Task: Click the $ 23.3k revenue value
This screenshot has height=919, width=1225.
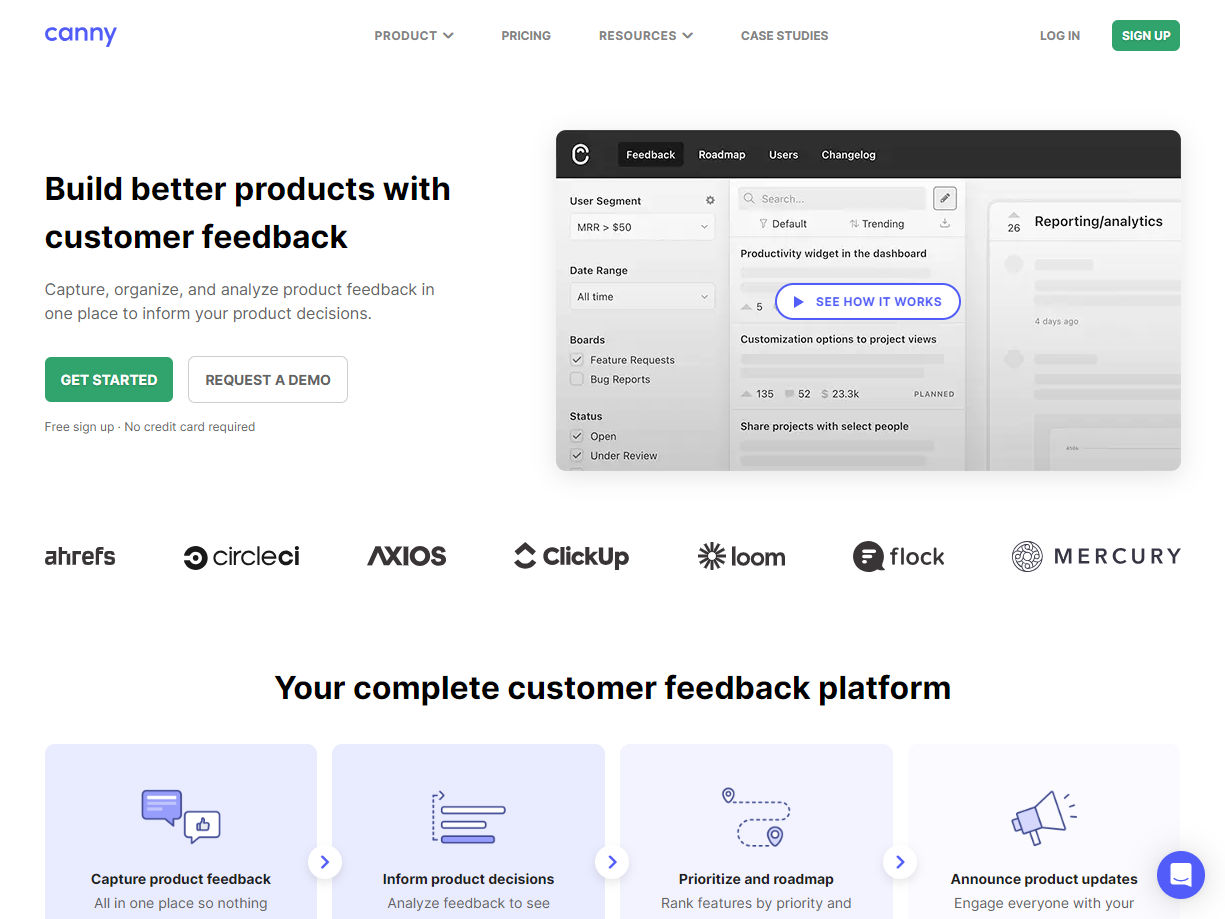Action: [x=840, y=394]
